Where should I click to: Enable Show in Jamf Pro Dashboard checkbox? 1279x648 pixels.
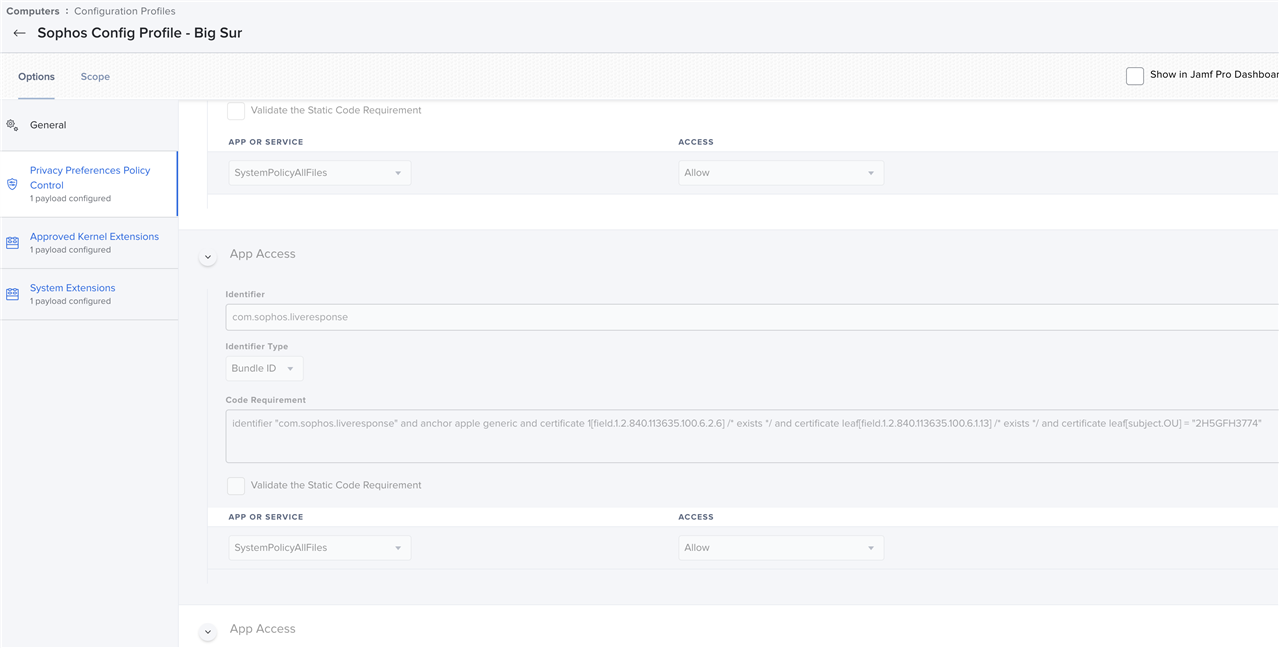click(1135, 75)
